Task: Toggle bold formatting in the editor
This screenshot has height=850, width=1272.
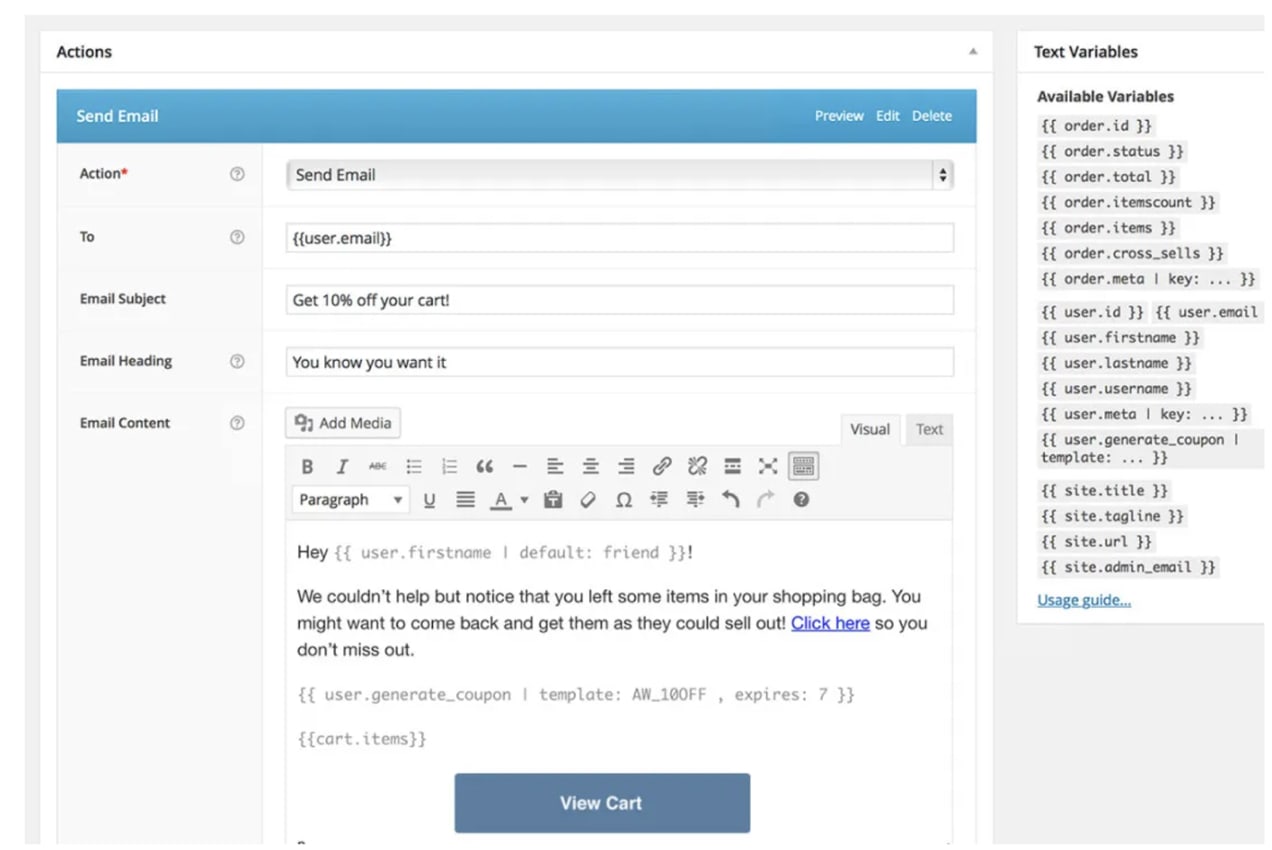Action: click(x=308, y=467)
